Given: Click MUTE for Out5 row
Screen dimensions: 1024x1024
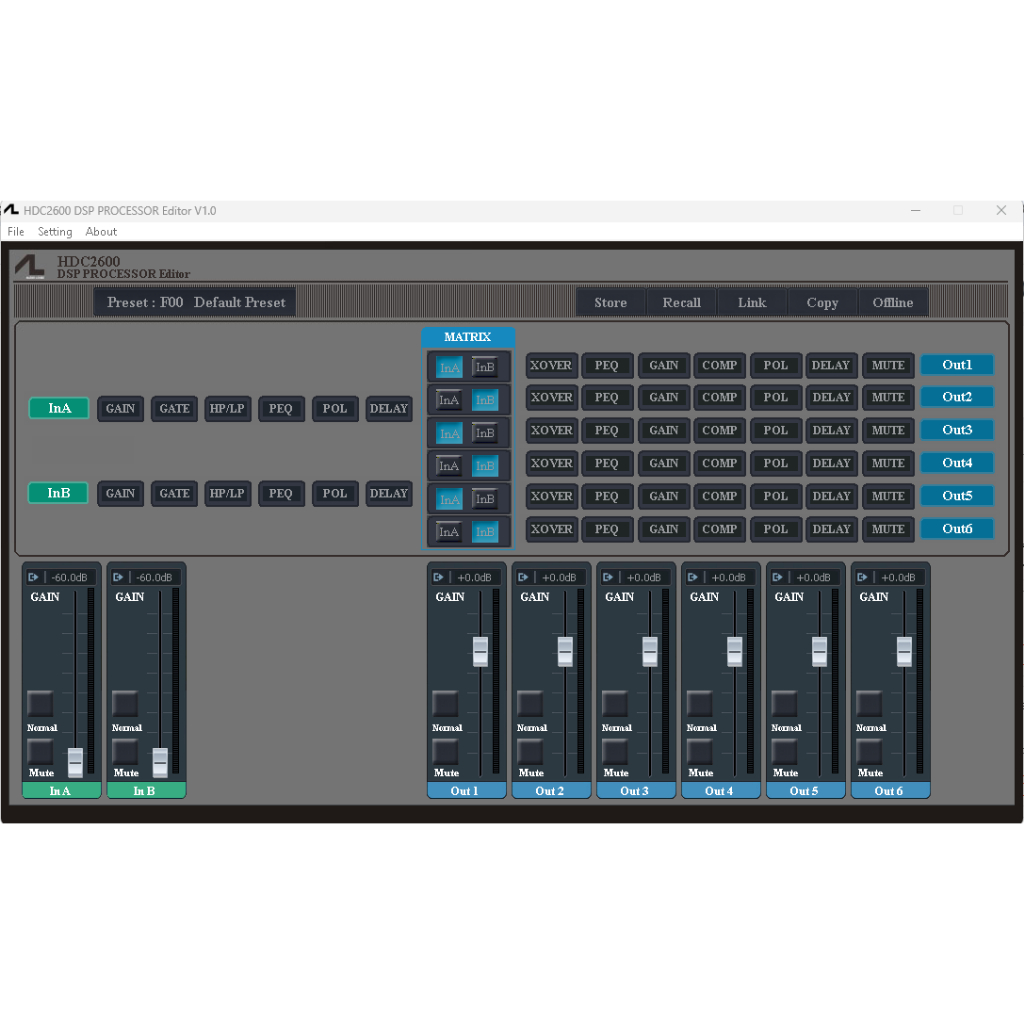Looking at the screenshot, I should pos(888,496).
